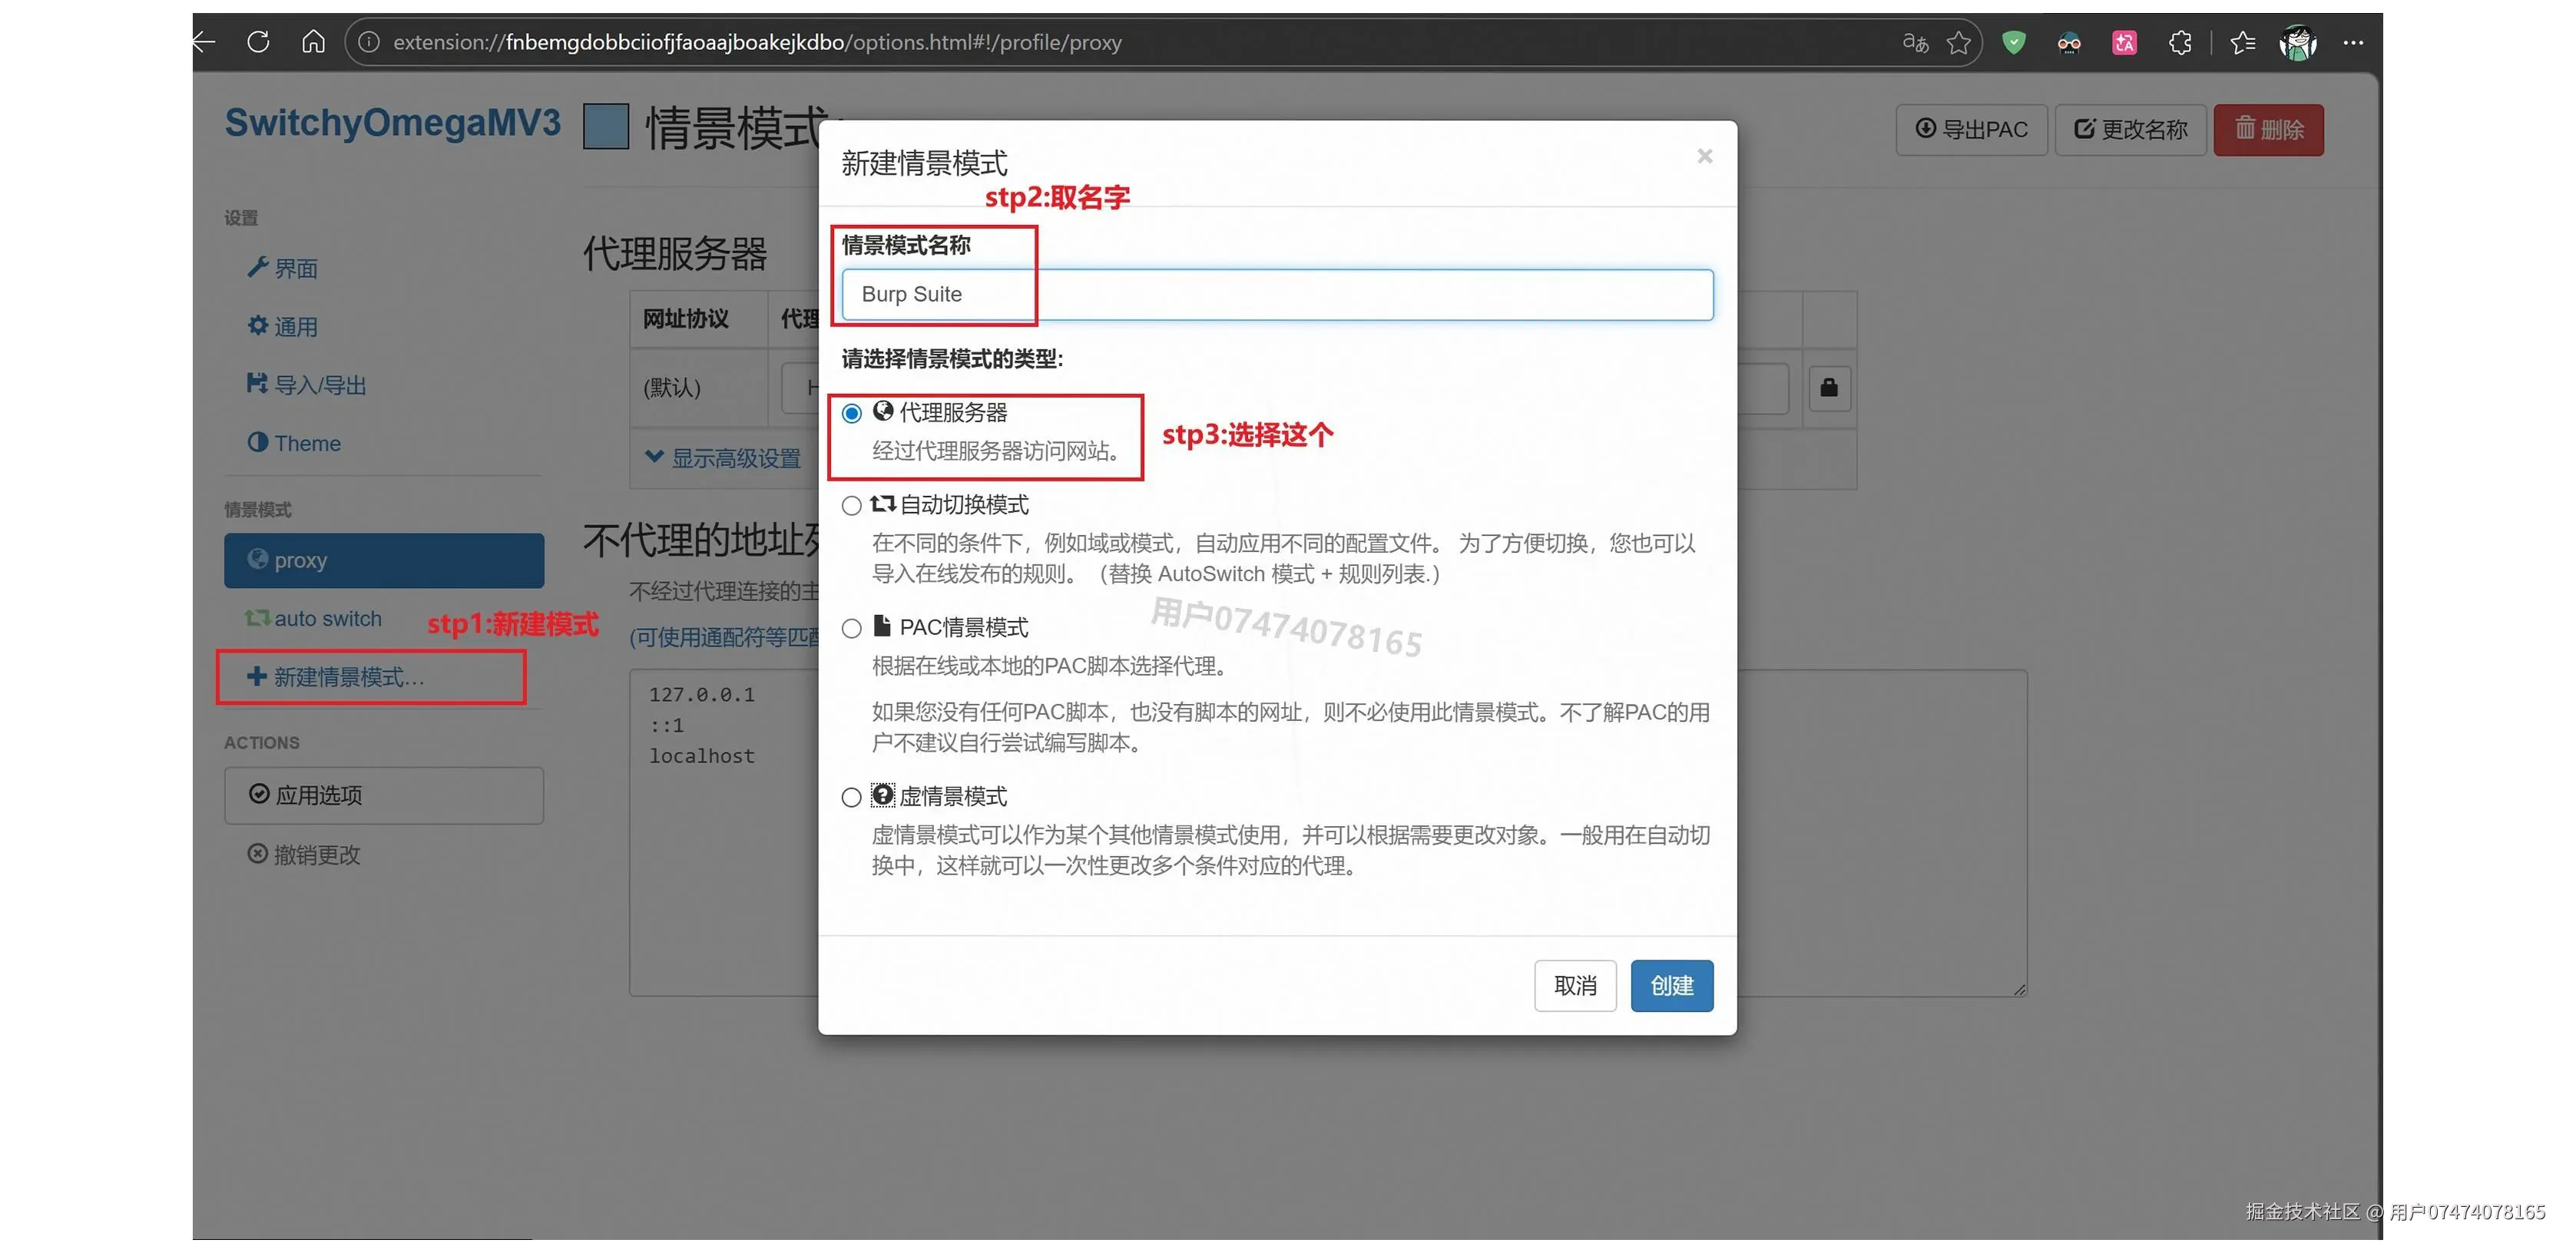Open the translate page icon
The width and height of the screenshot is (2576, 1253).
click(1915, 42)
